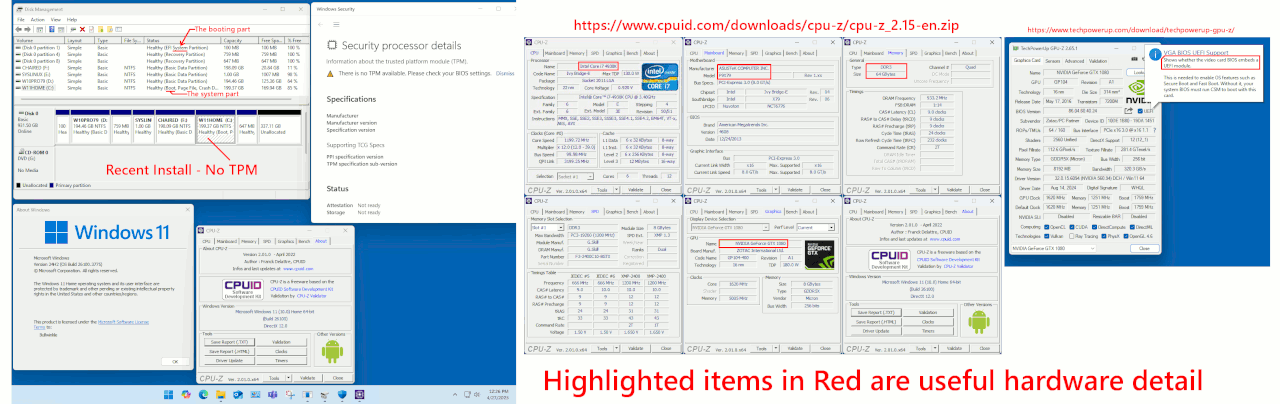Open GPU selector dropdown at bottom of GPU-Z

1053,248
